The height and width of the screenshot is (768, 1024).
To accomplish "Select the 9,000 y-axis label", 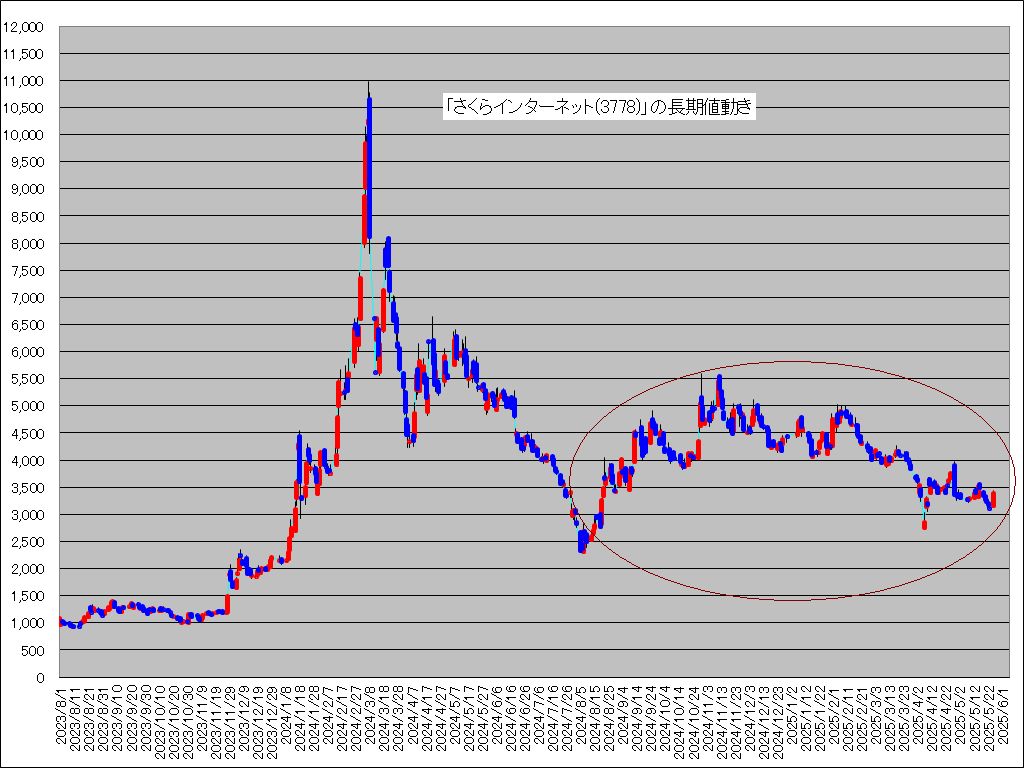I will pos(26,189).
